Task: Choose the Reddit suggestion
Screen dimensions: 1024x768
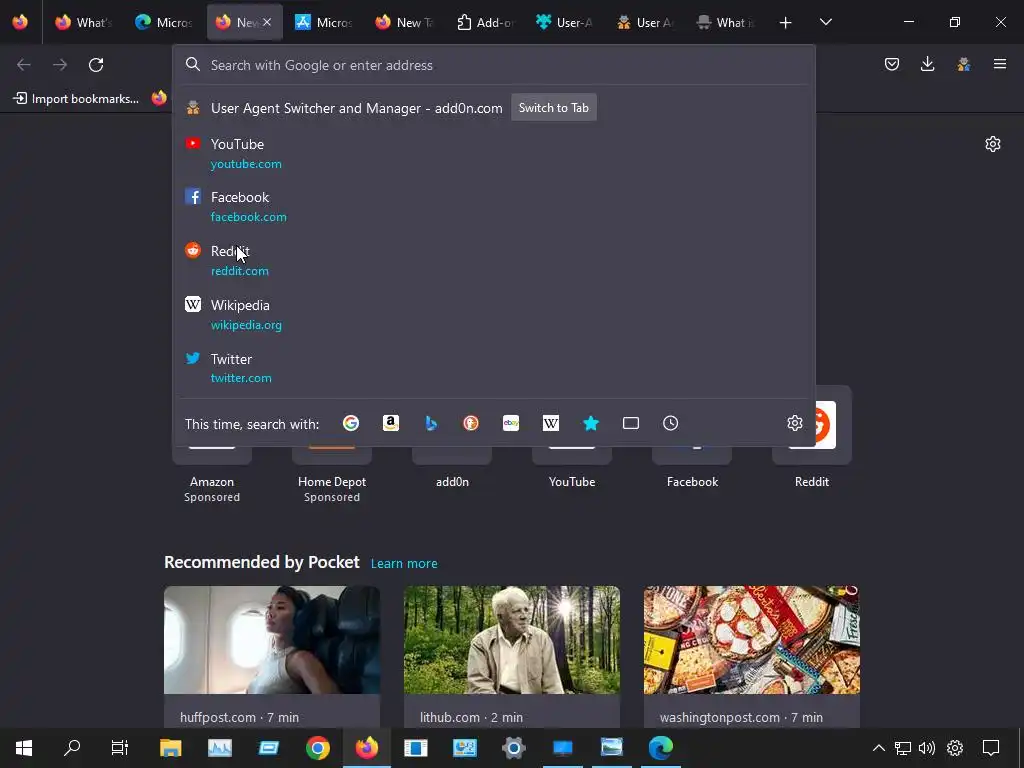Action: [x=494, y=261]
